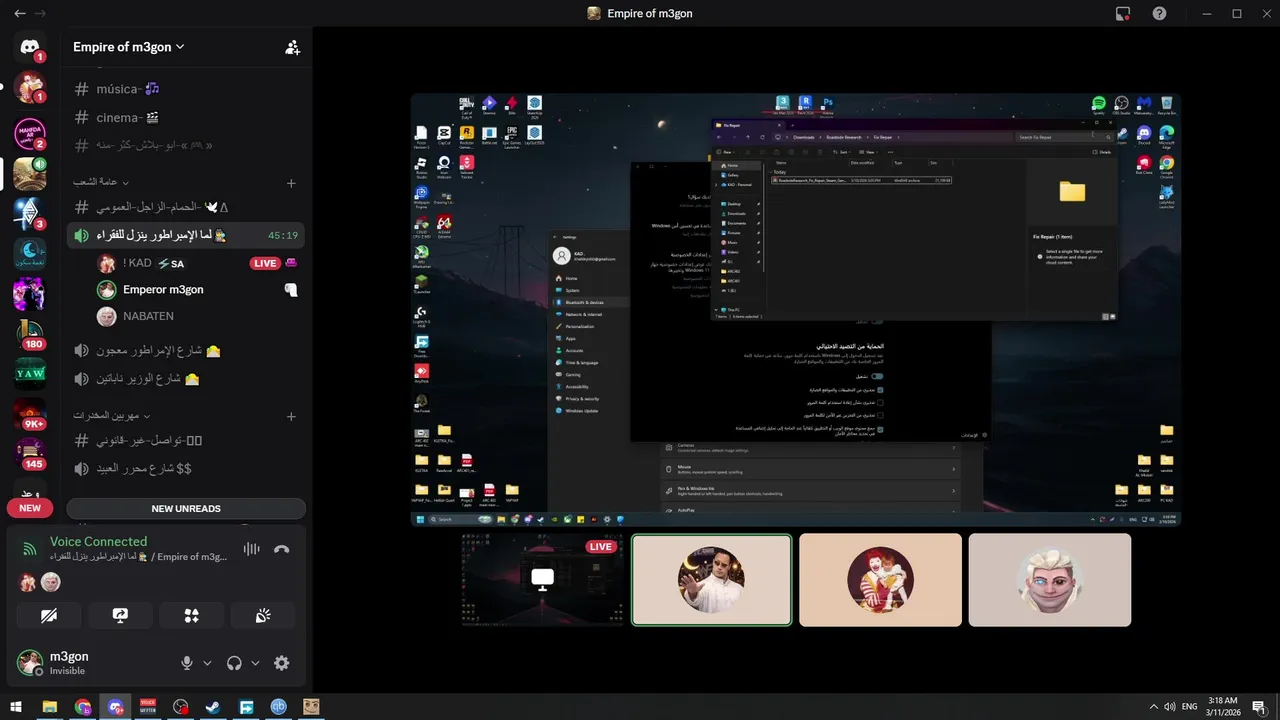The width and height of the screenshot is (1280, 720).
Task: Select active voice channel لما الإمبراطور ينزل للفقراء
Action: click(186, 236)
